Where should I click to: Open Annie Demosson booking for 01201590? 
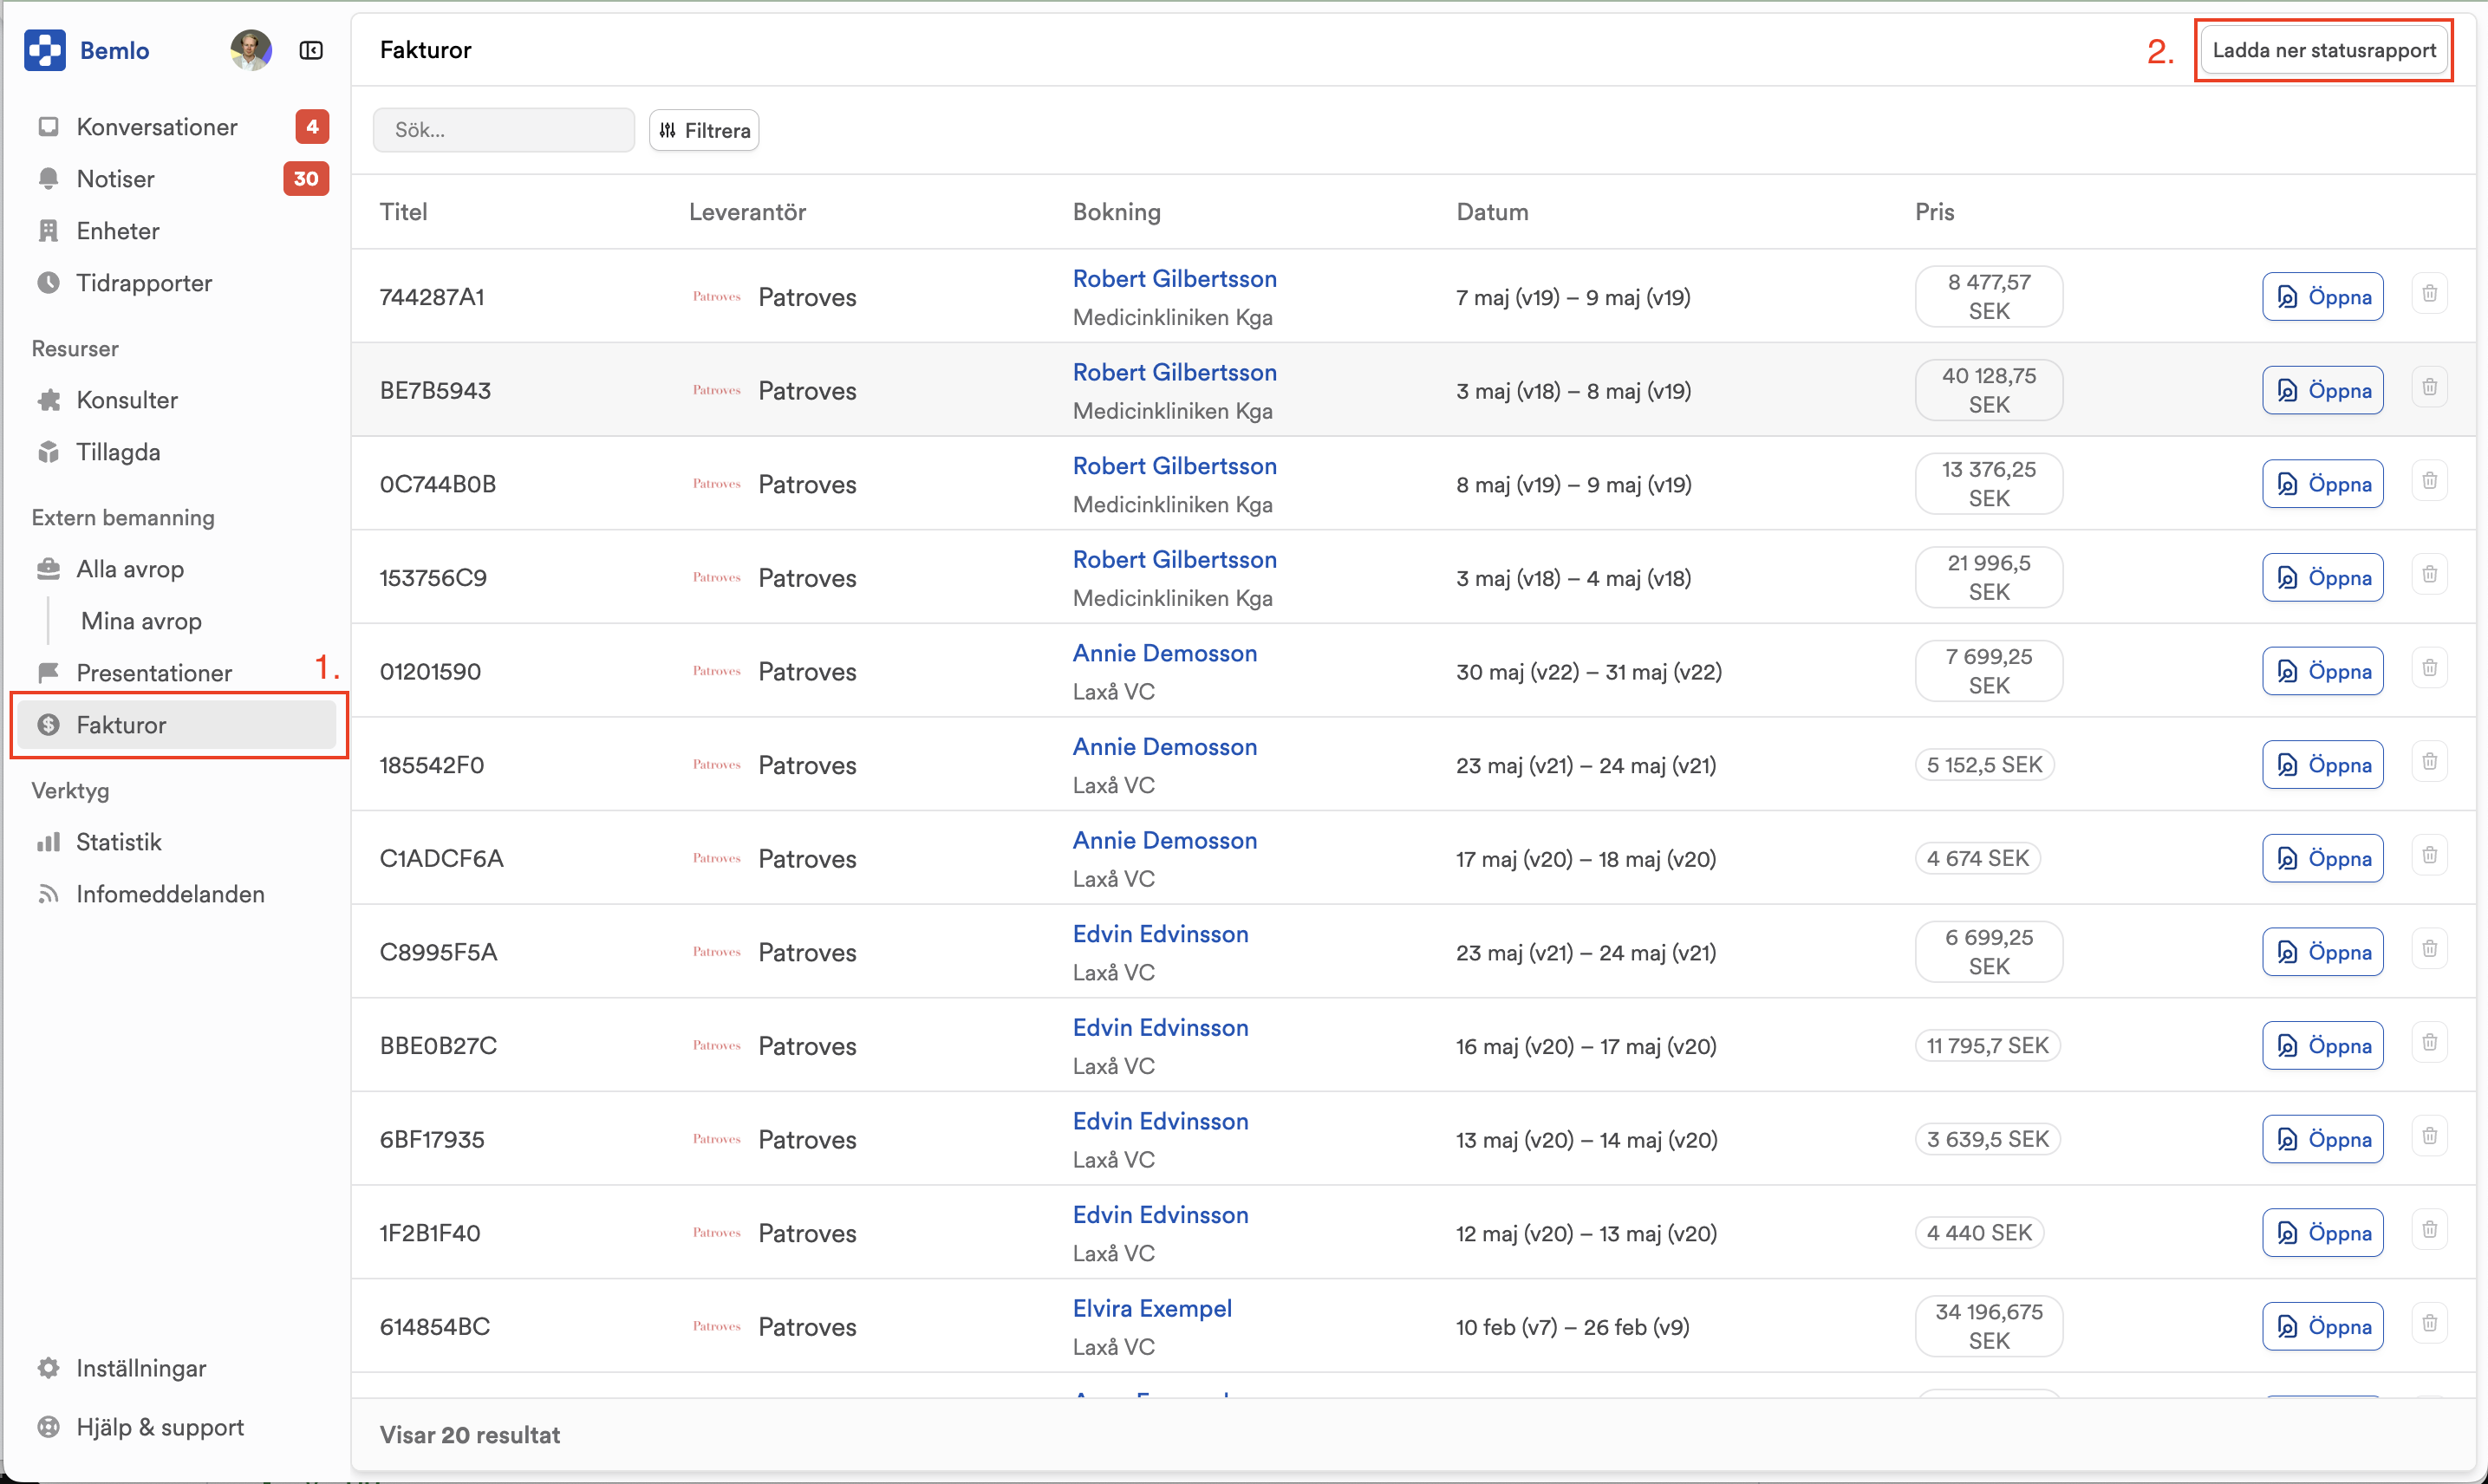tap(1165, 654)
